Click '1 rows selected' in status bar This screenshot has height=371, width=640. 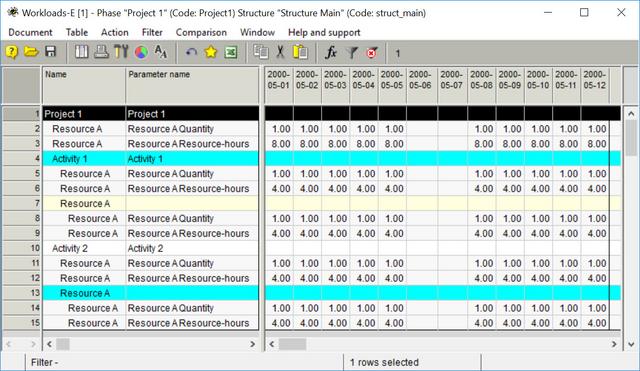(x=384, y=362)
